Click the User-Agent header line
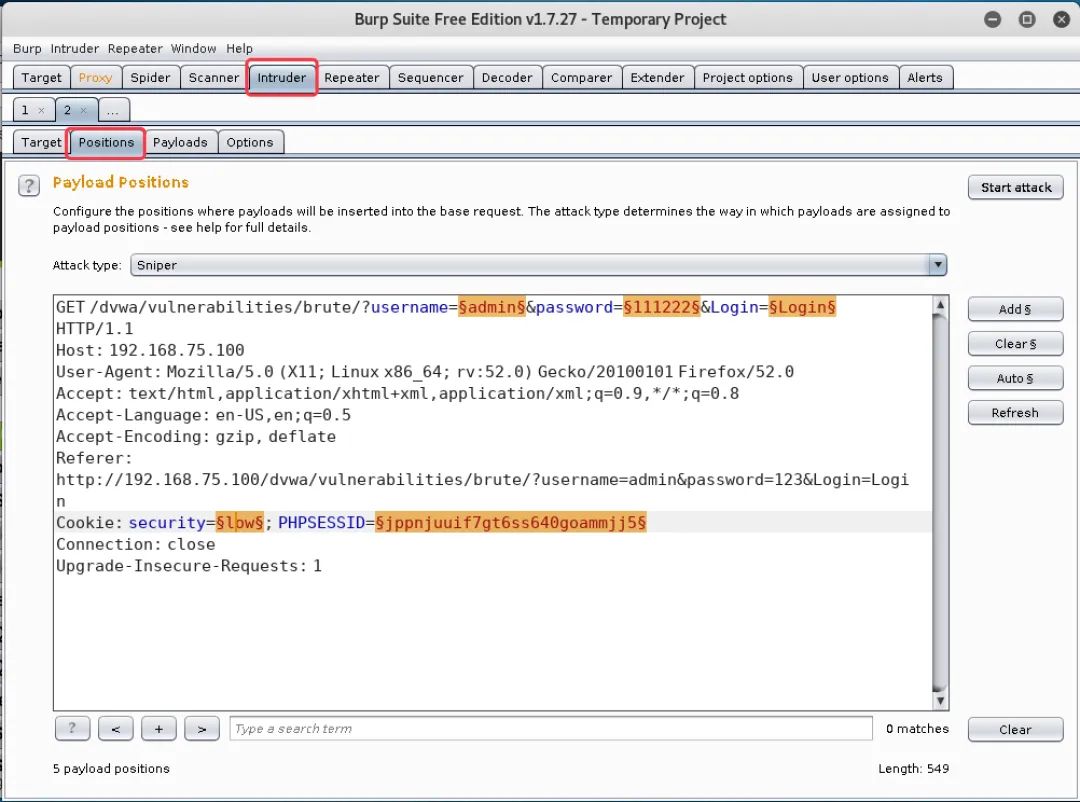Viewport: 1080px width, 802px height. 425,372
